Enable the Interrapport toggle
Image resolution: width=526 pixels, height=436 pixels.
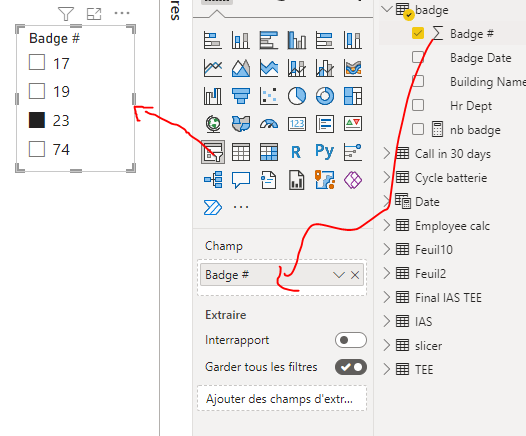click(x=351, y=340)
